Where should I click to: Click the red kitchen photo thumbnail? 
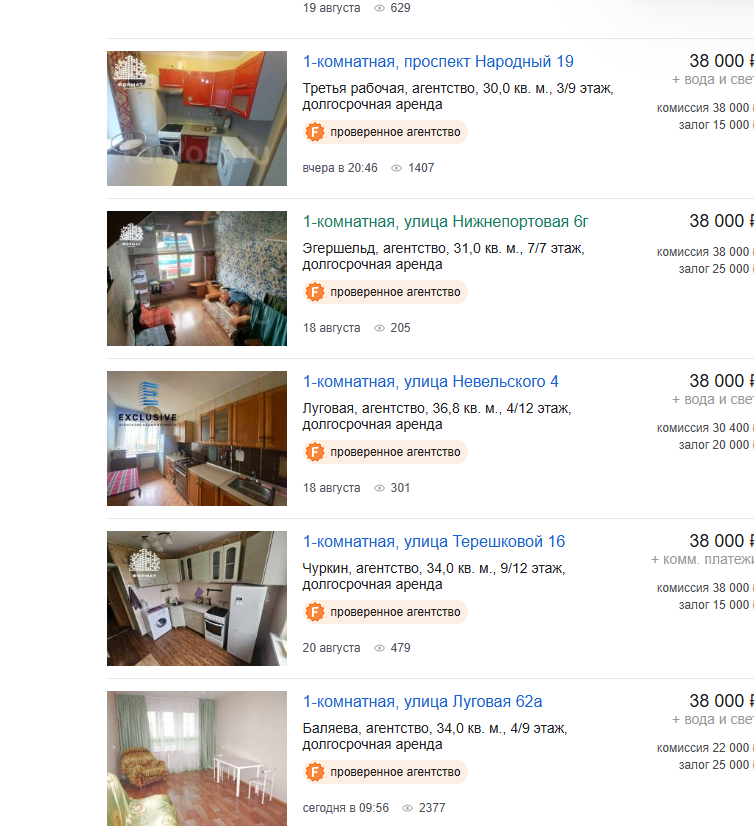(197, 118)
